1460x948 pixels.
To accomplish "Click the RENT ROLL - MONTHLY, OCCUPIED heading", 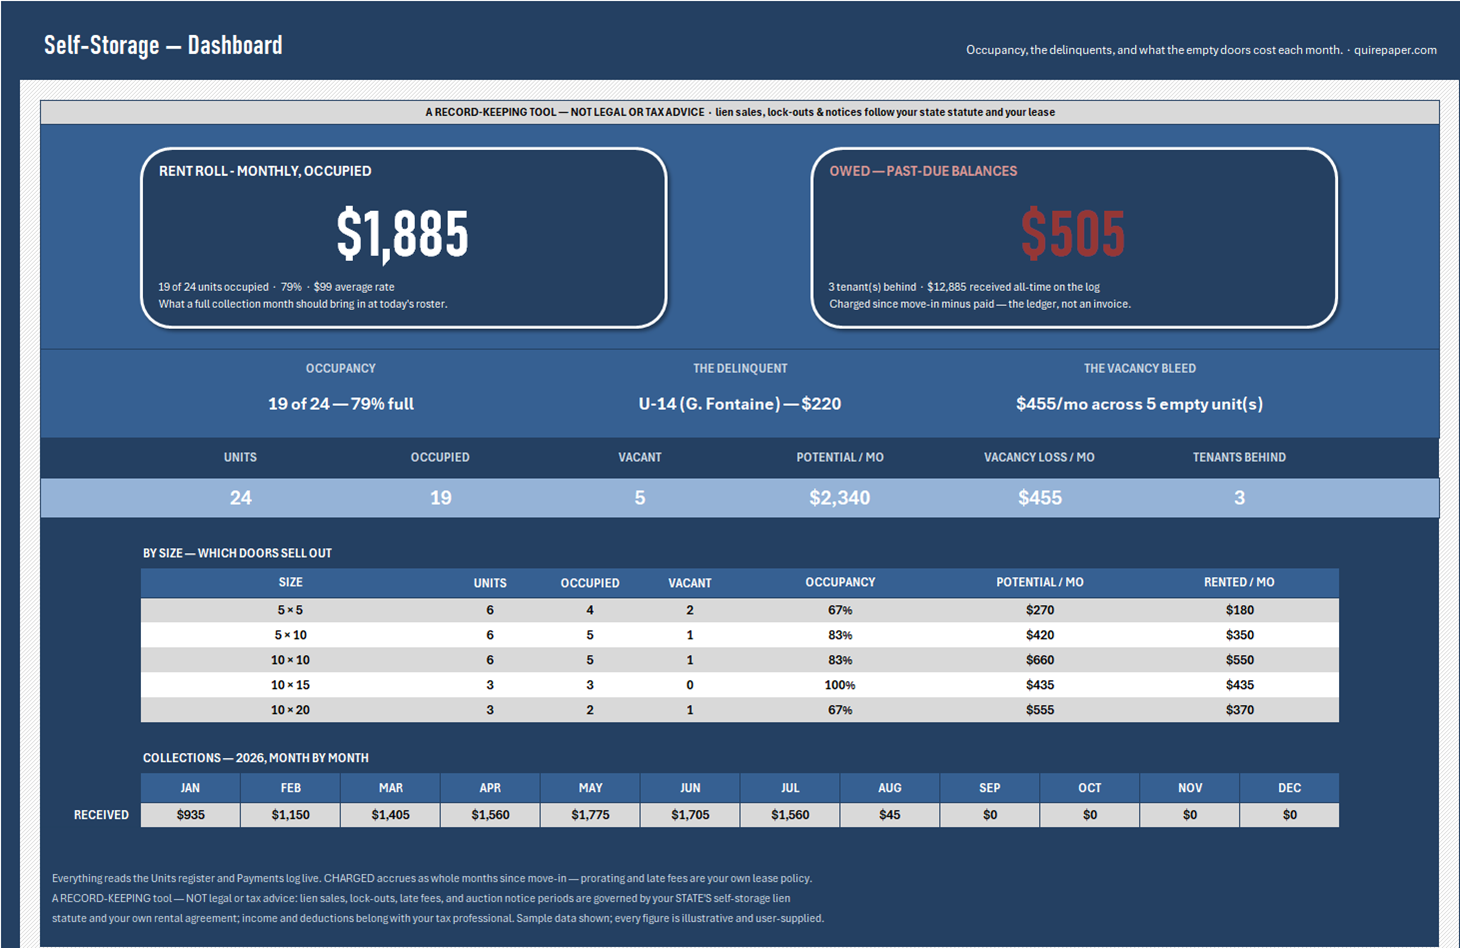I will tap(265, 171).
